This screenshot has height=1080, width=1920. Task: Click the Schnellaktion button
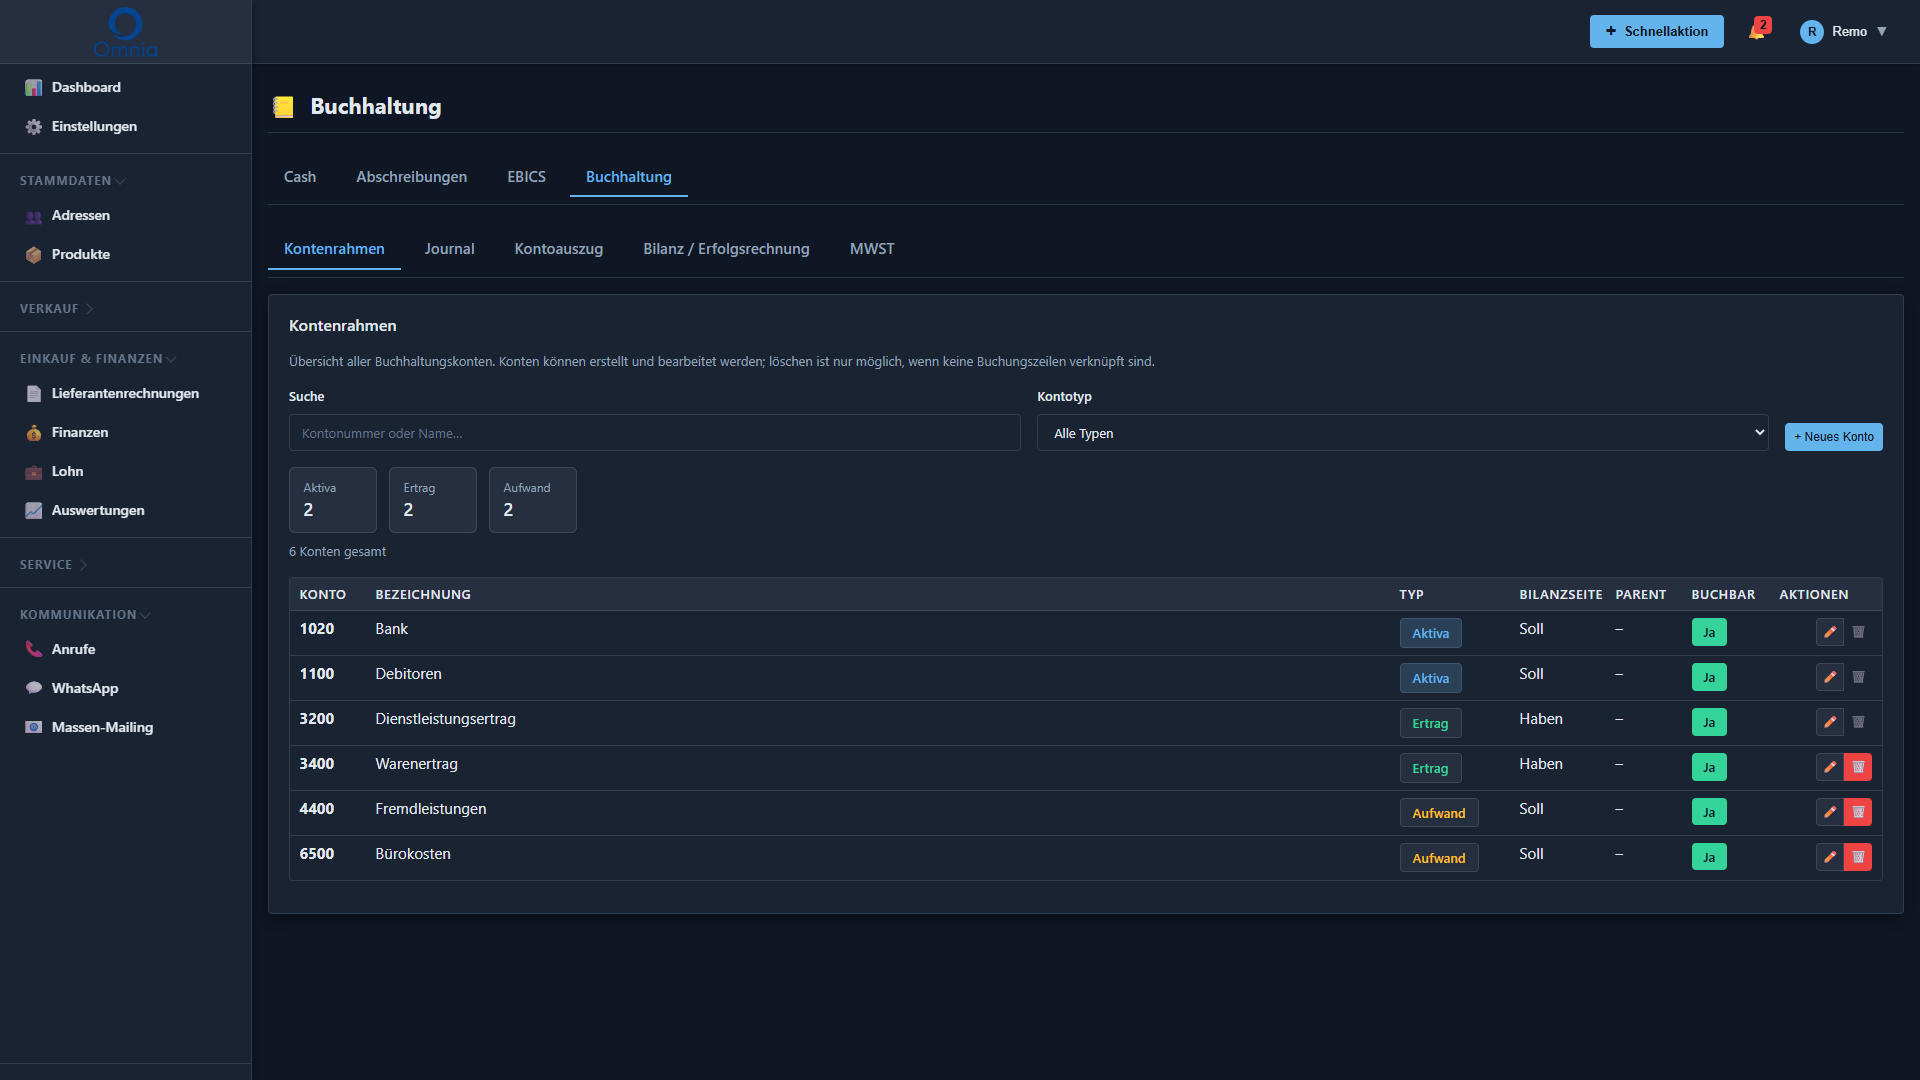(1656, 31)
